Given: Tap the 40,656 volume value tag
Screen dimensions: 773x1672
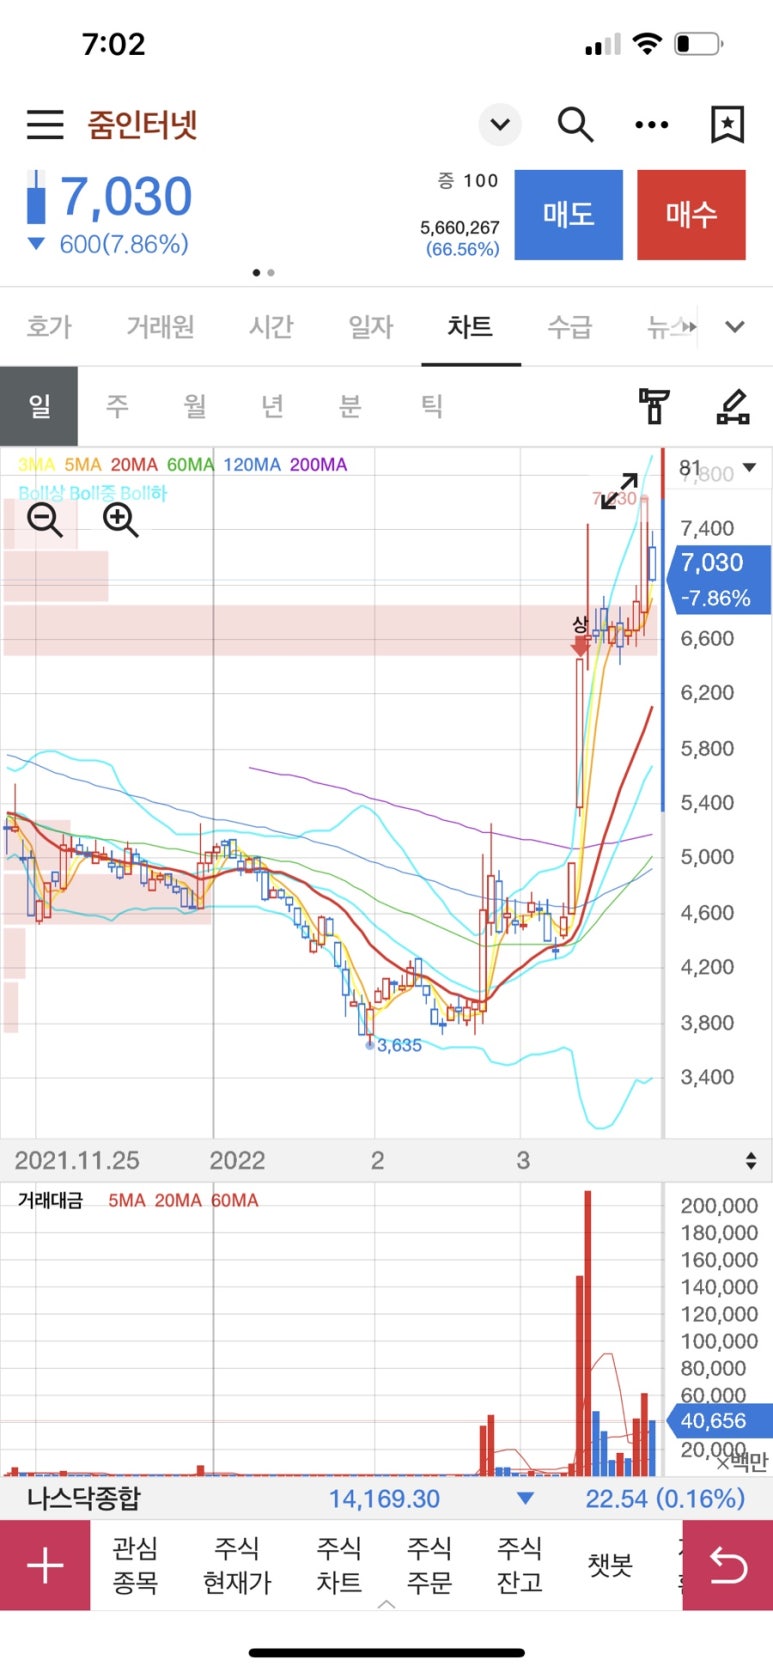Looking at the screenshot, I should [718, 1421].
